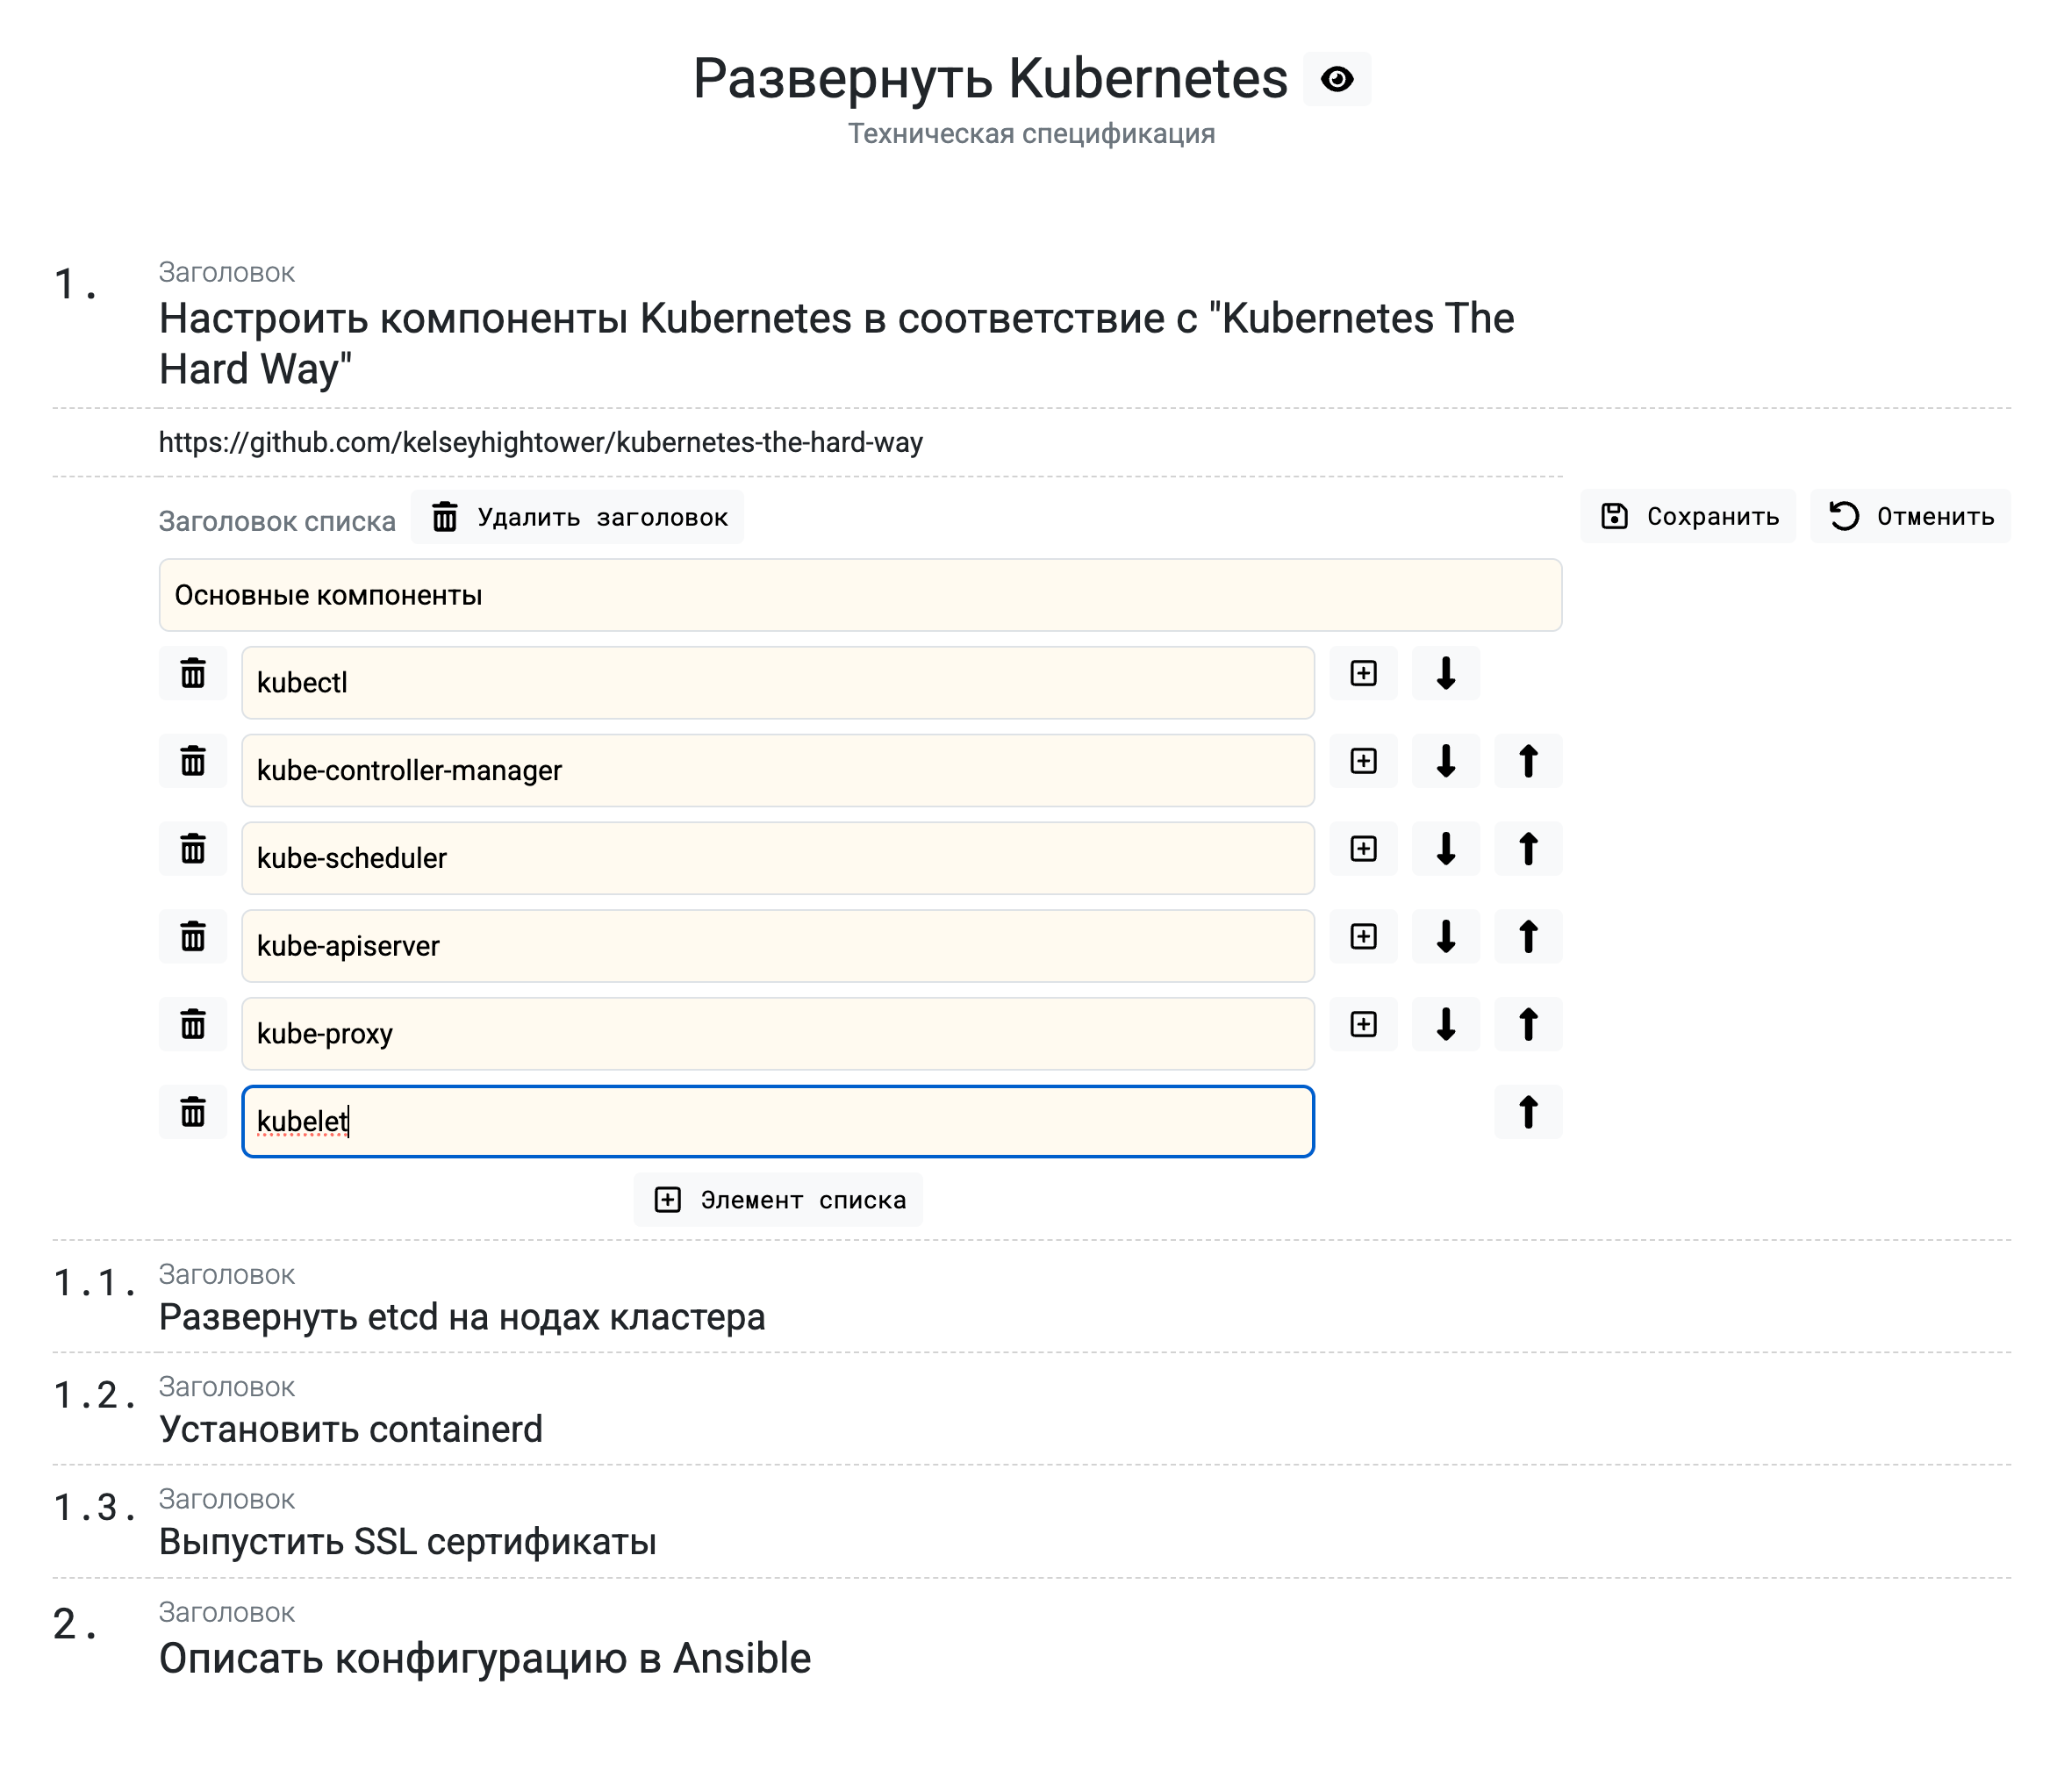Remove the kubelet item with trash icon
The image size is (2057, 1792).
pos(193,1112)
